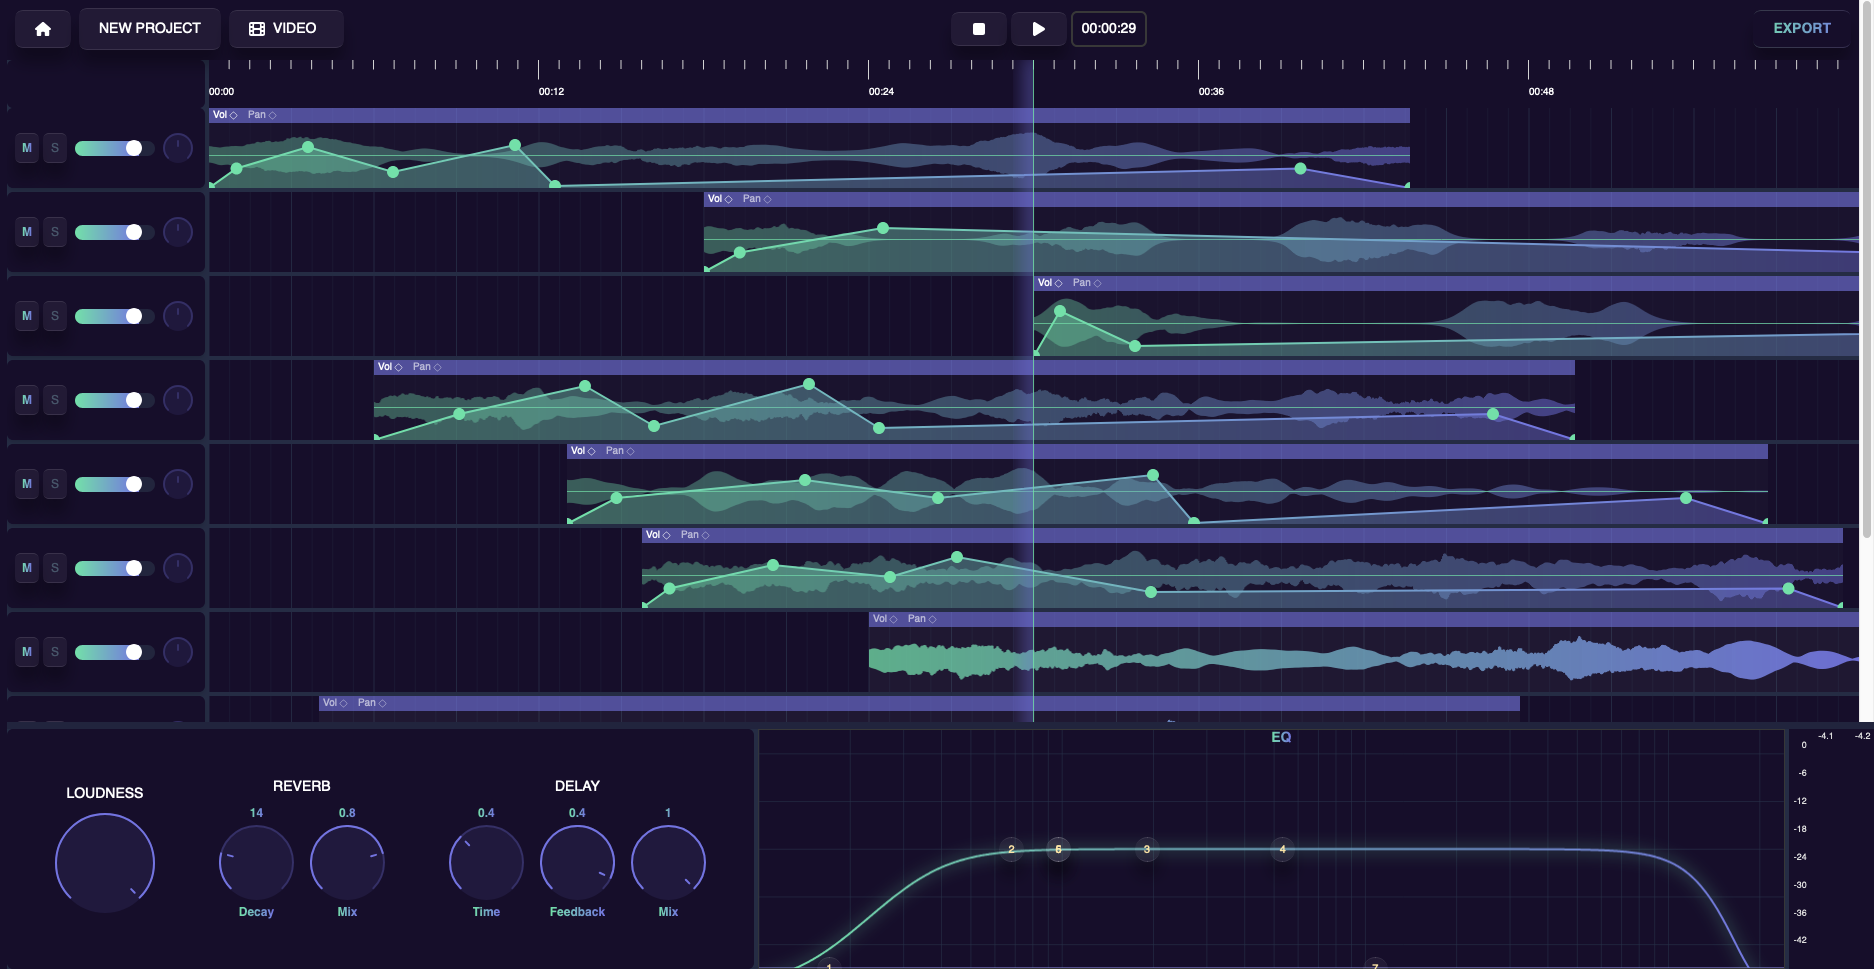The image size is (1874, 969).
Task: Select EQ band node 6
Action: [x=1058, y=849]
